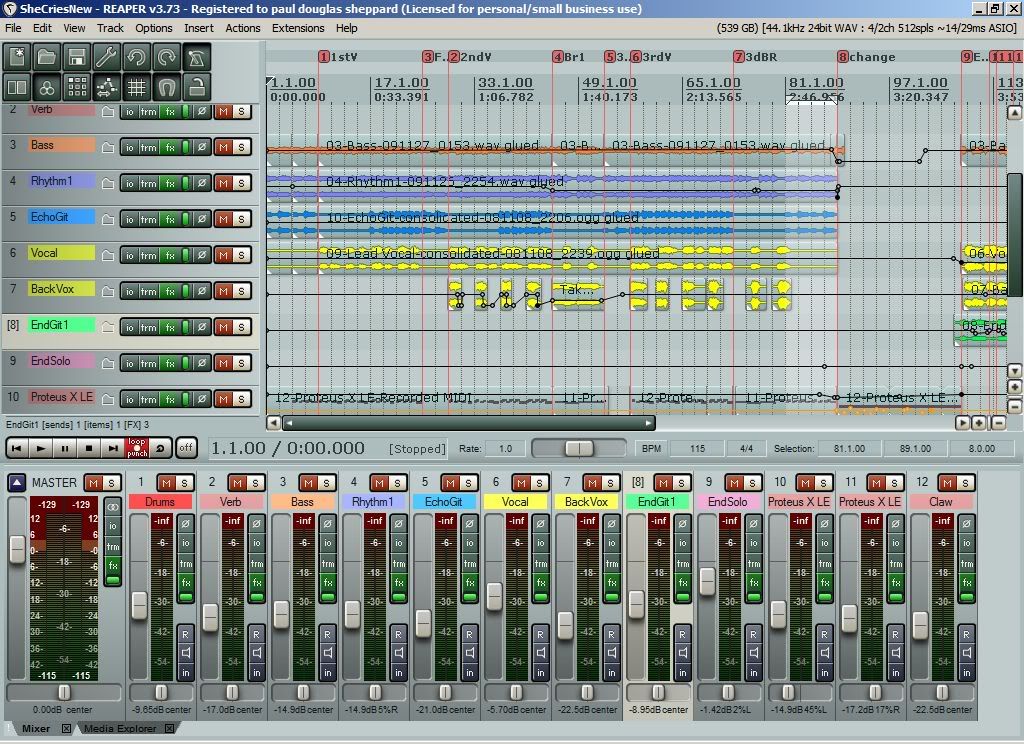Switch to the Media Explorer tab

click(118, 729)
